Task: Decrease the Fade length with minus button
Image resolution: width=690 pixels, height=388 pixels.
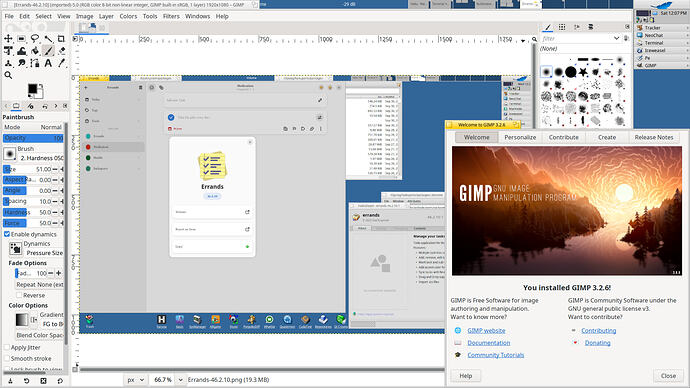Action: 51,273
